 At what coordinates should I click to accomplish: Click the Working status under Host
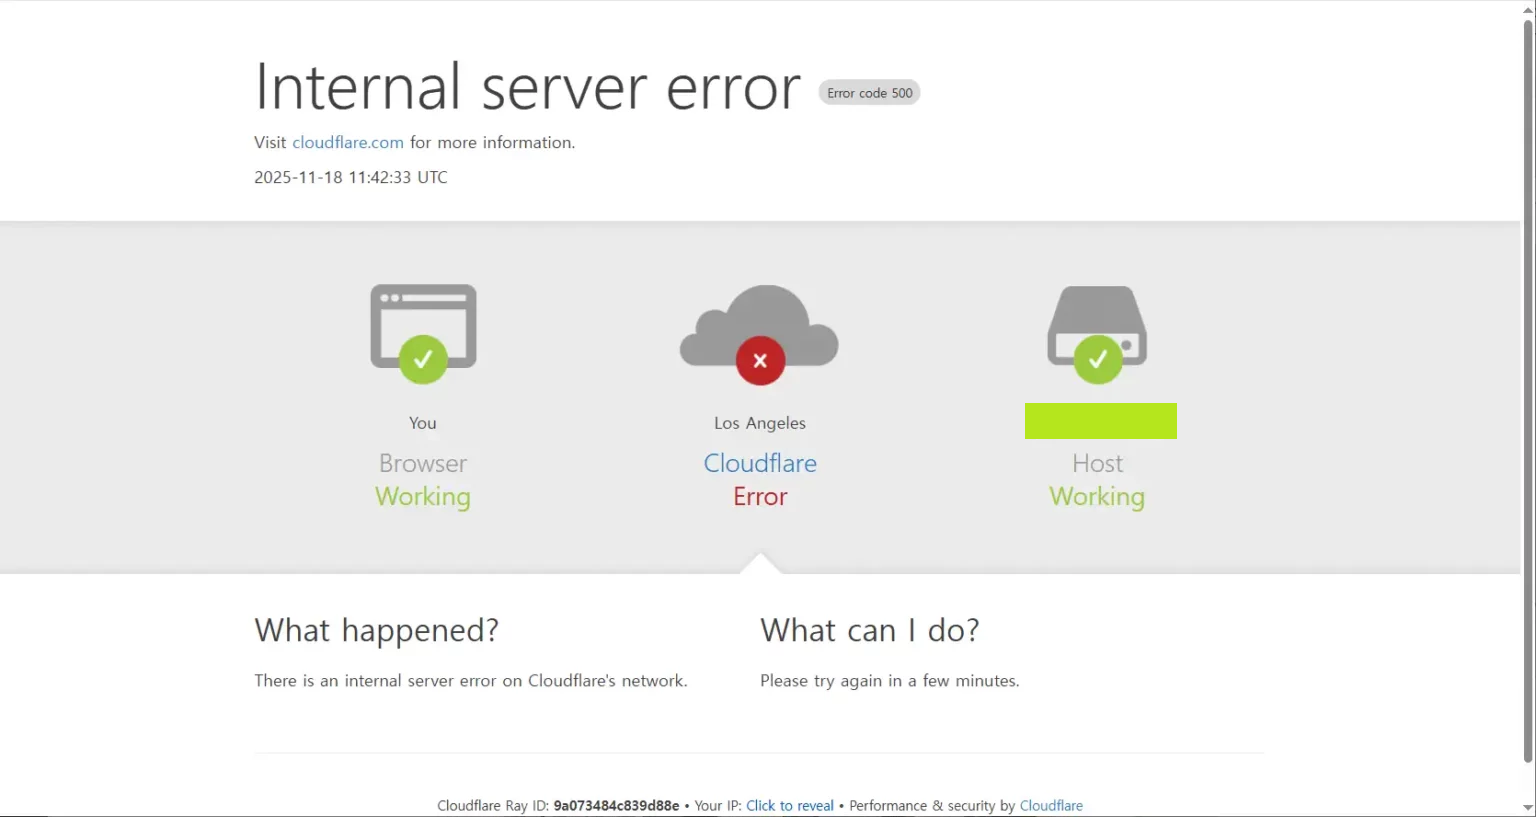click(1097, 497)
